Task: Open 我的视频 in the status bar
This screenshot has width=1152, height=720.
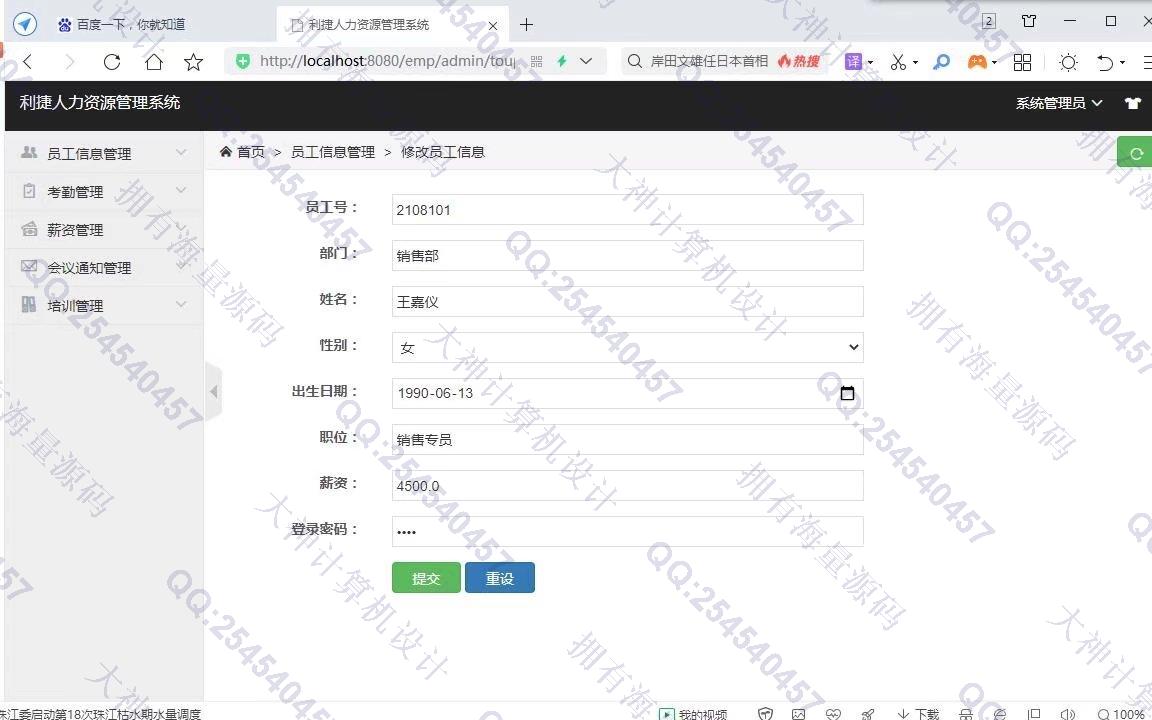Action: 693,713
